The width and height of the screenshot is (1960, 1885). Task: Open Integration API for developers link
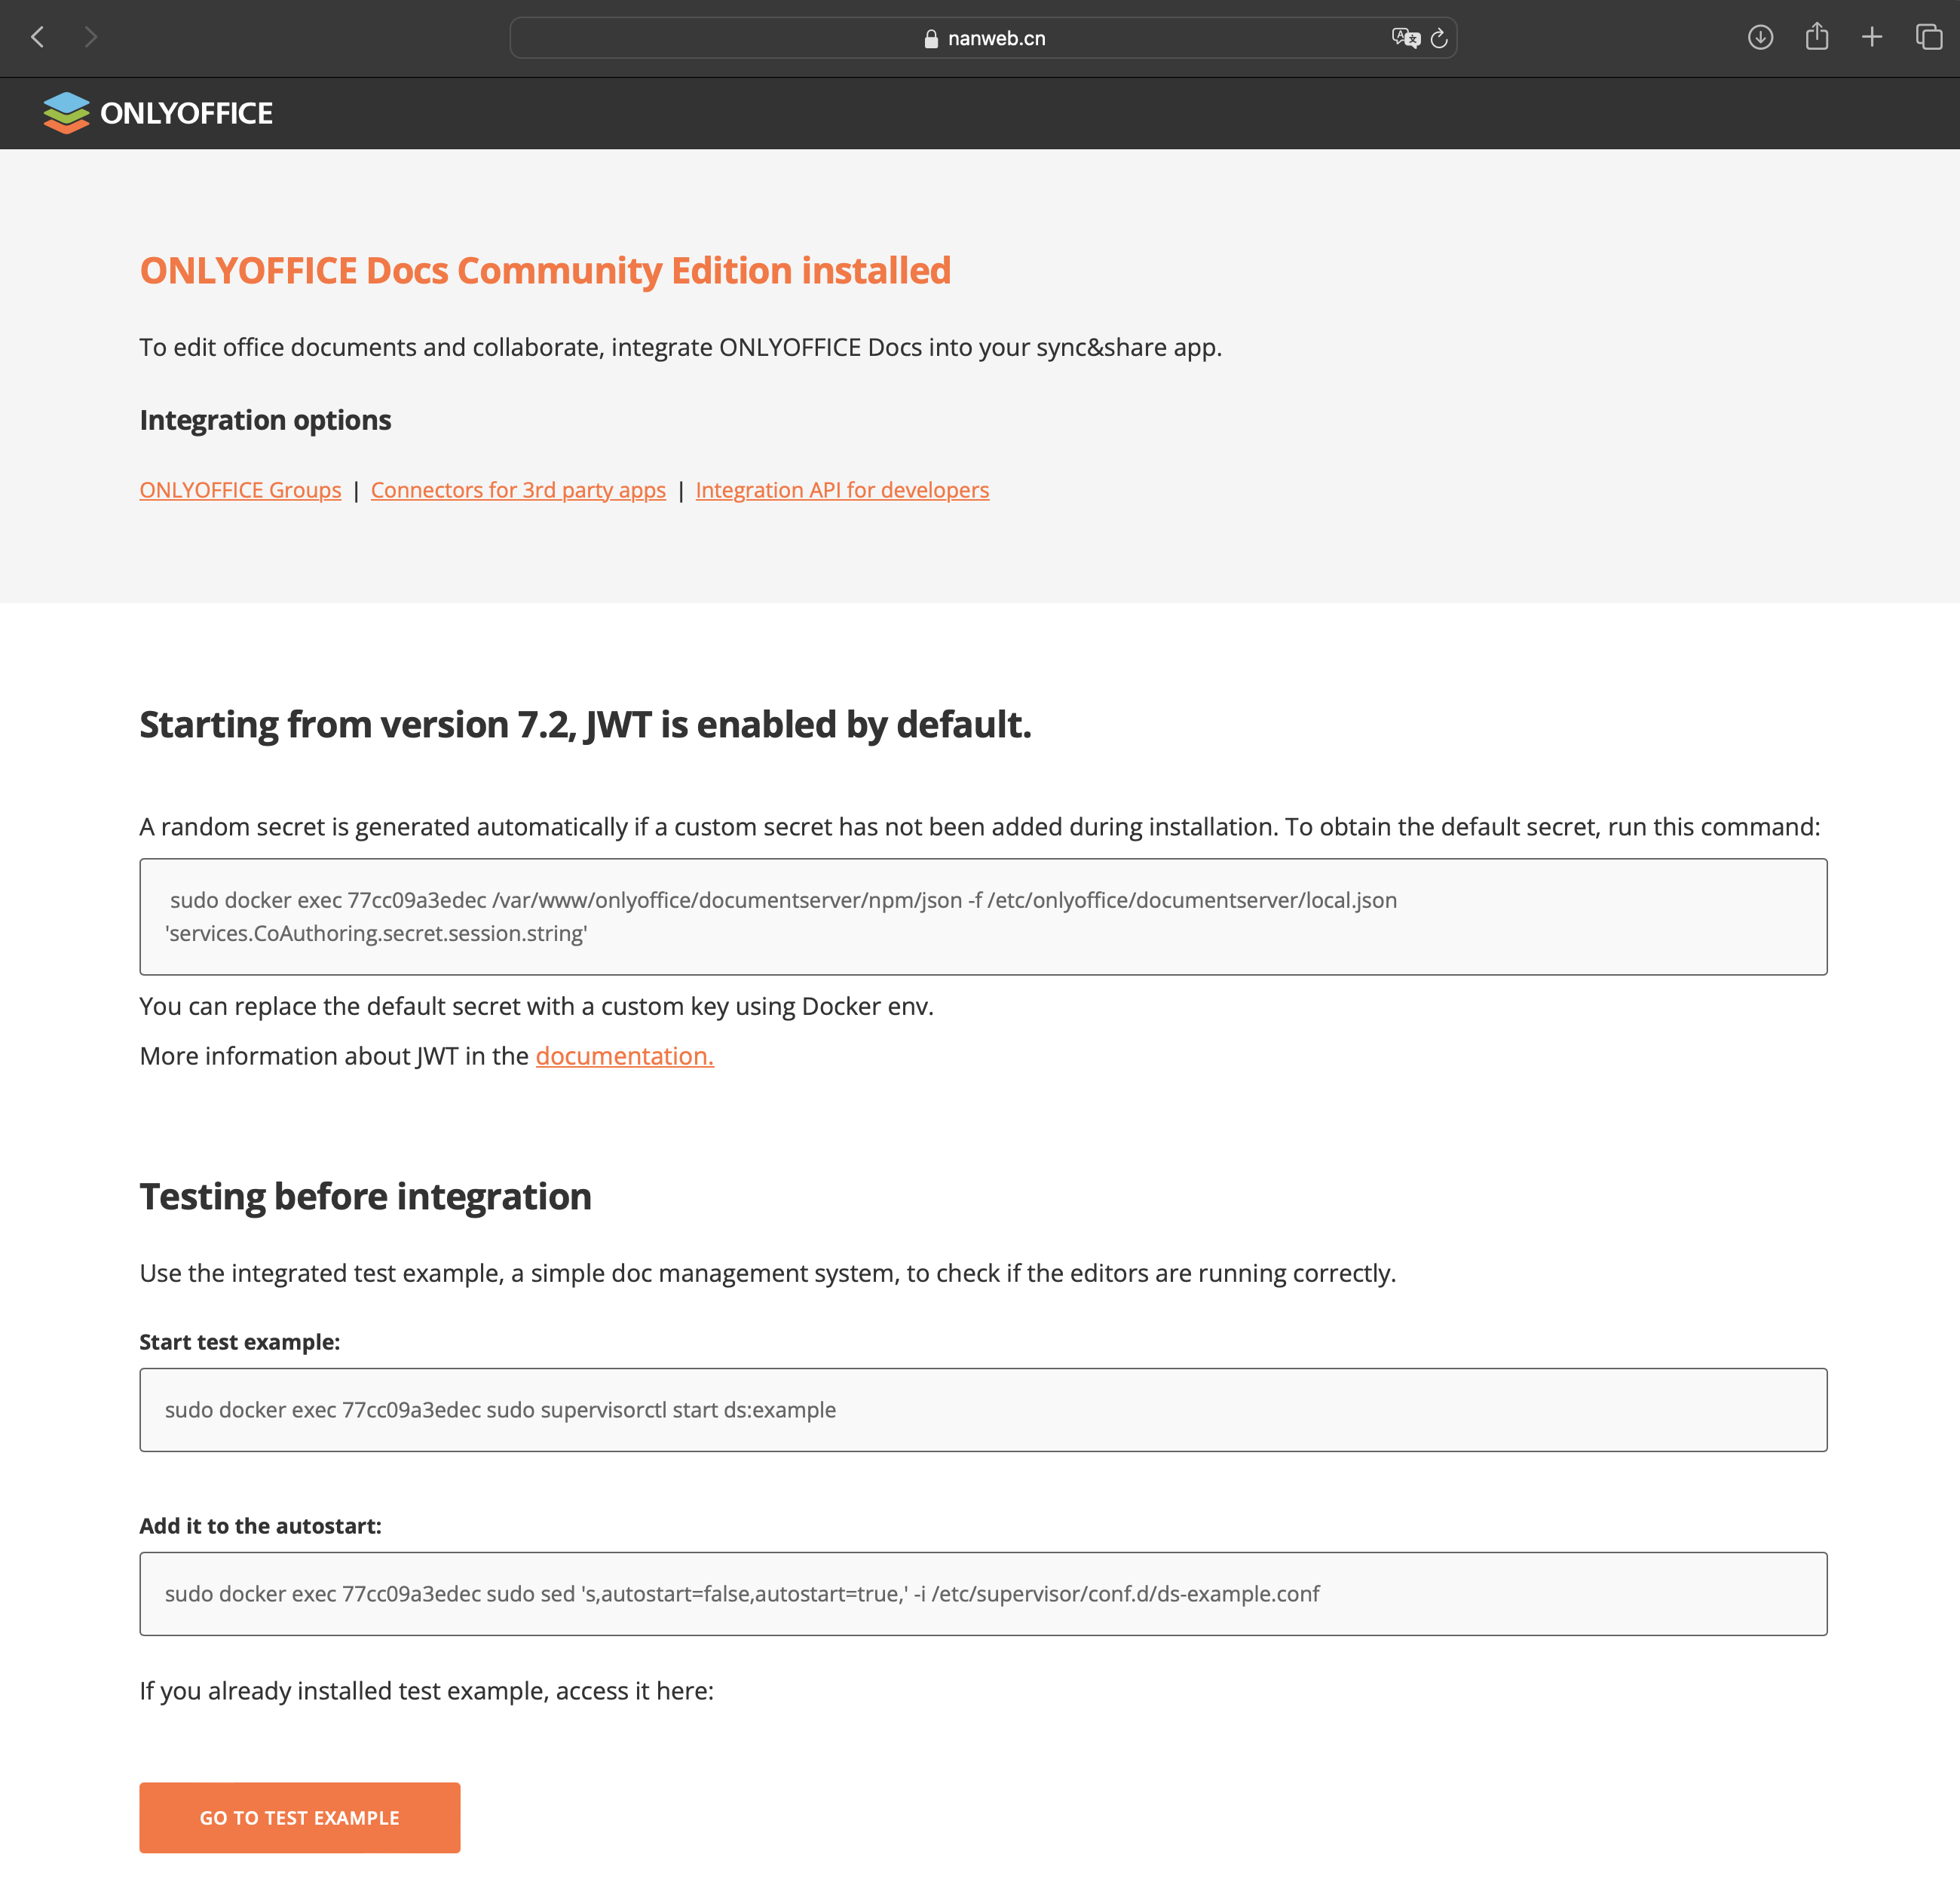[842, 490]
